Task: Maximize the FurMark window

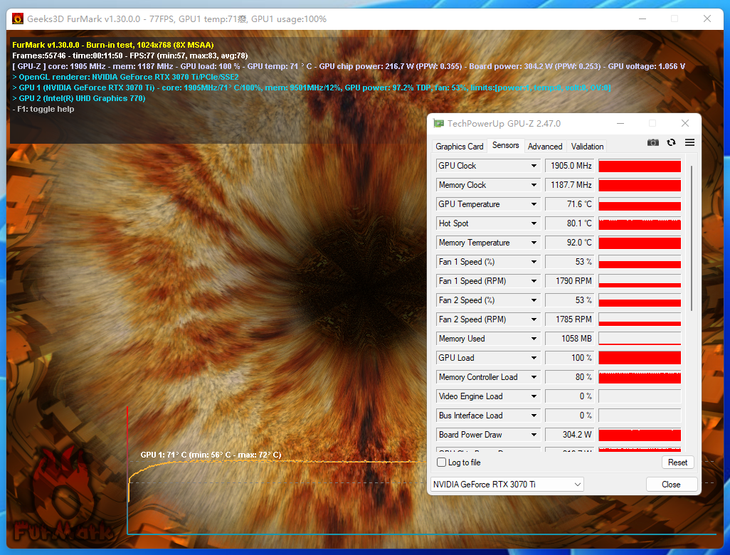Action: tap(673, 18)
